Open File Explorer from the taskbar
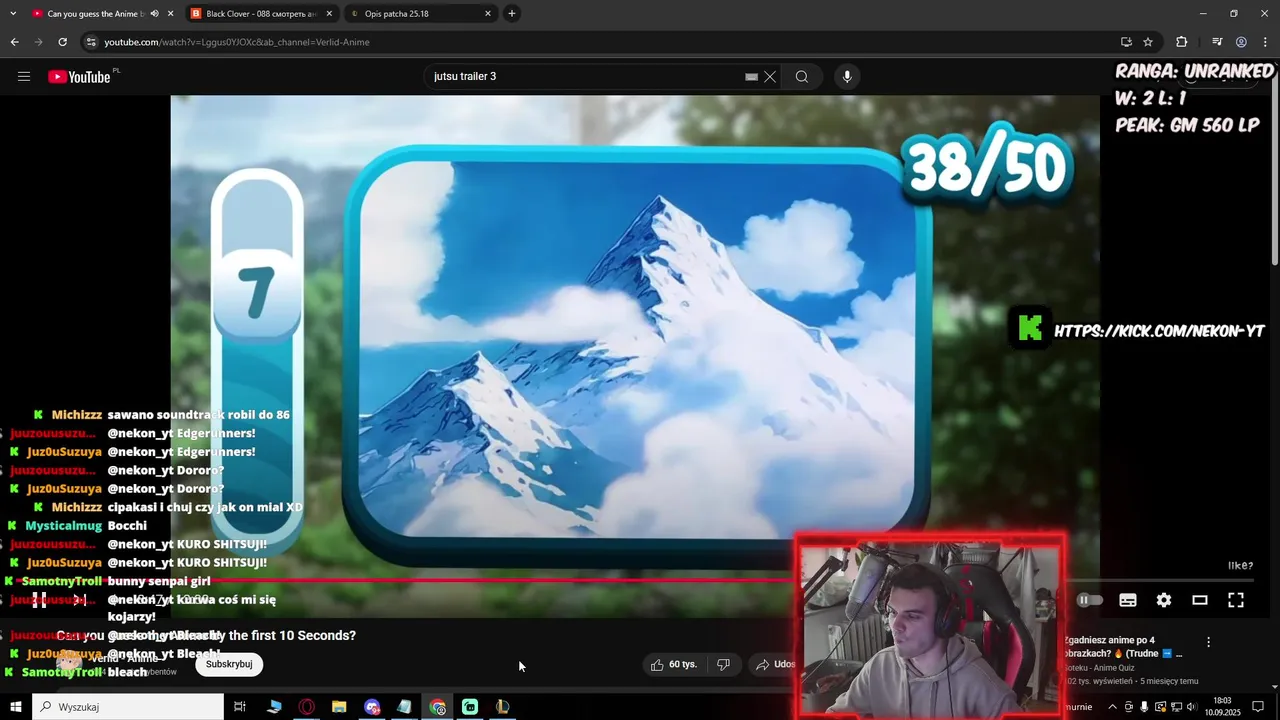1280x720 pixels. tap(339, 707)
